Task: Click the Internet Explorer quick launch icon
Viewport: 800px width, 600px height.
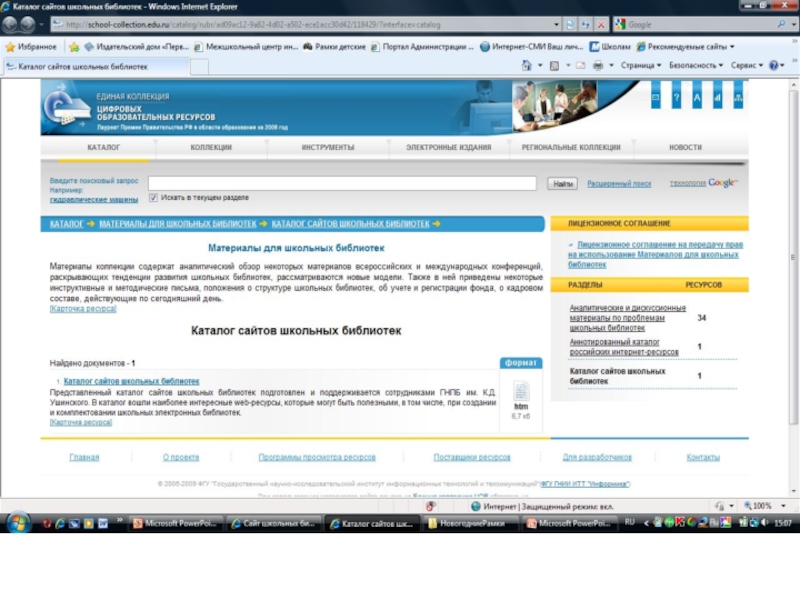Action: pyautogui.click(x=60, y=523)
